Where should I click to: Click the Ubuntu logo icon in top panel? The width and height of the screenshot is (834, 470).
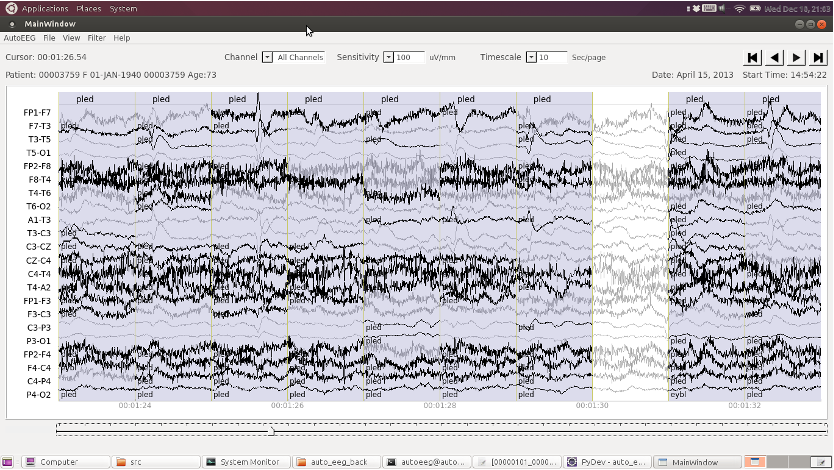[x=11, y=9]
